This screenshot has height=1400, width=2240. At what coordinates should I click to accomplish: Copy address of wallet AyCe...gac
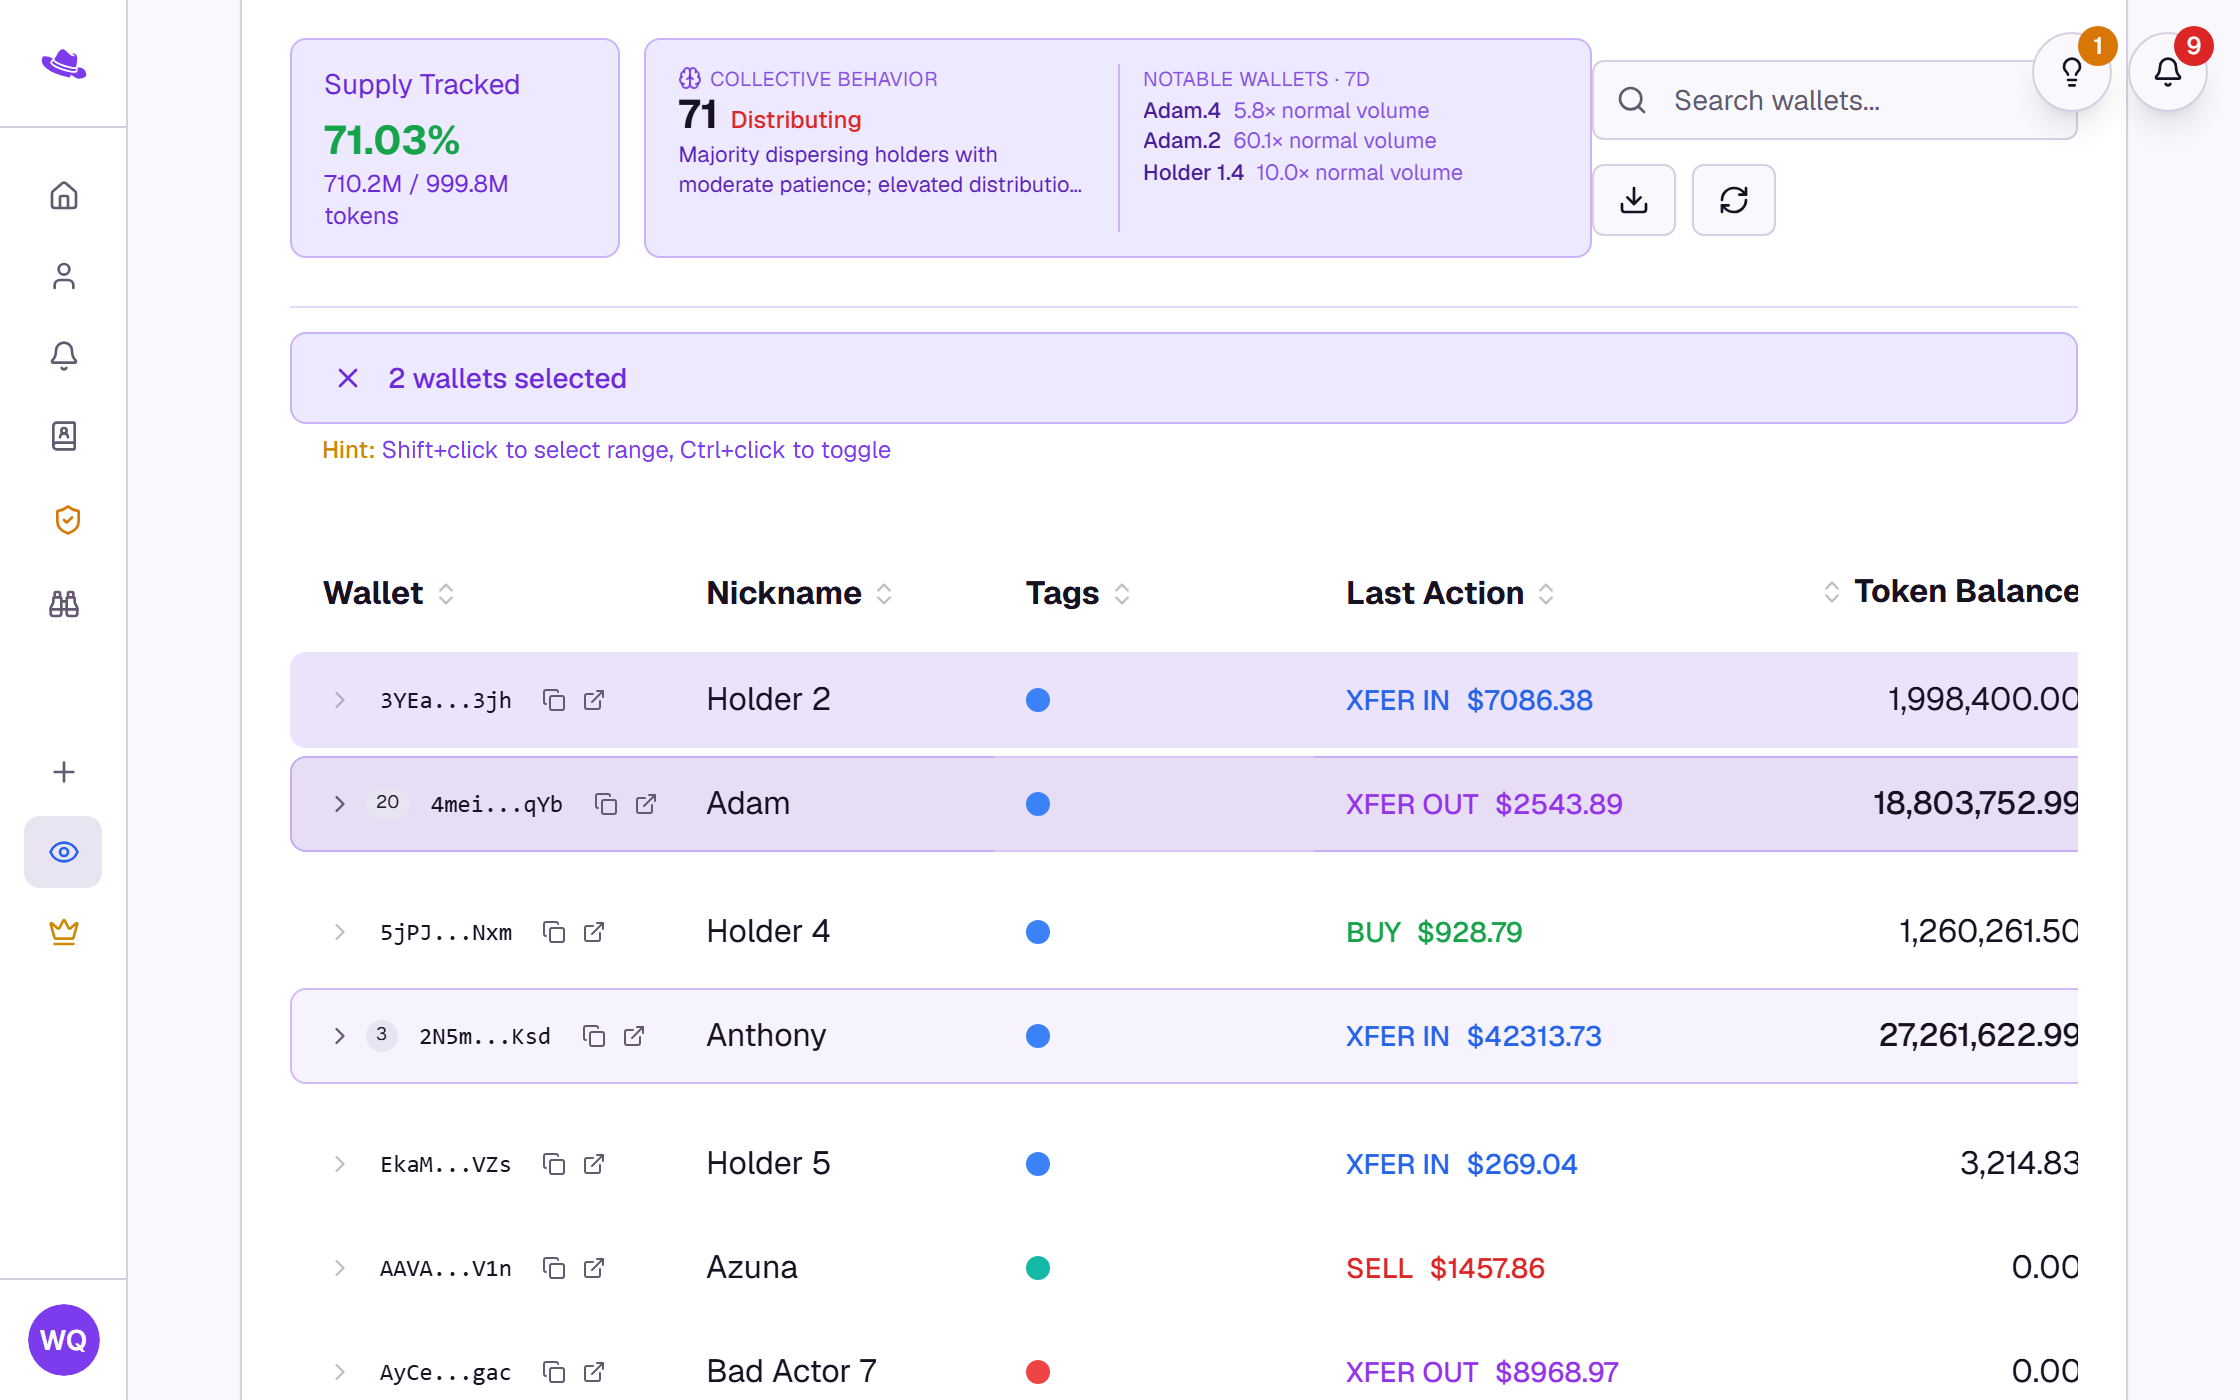click(554, 1372)
